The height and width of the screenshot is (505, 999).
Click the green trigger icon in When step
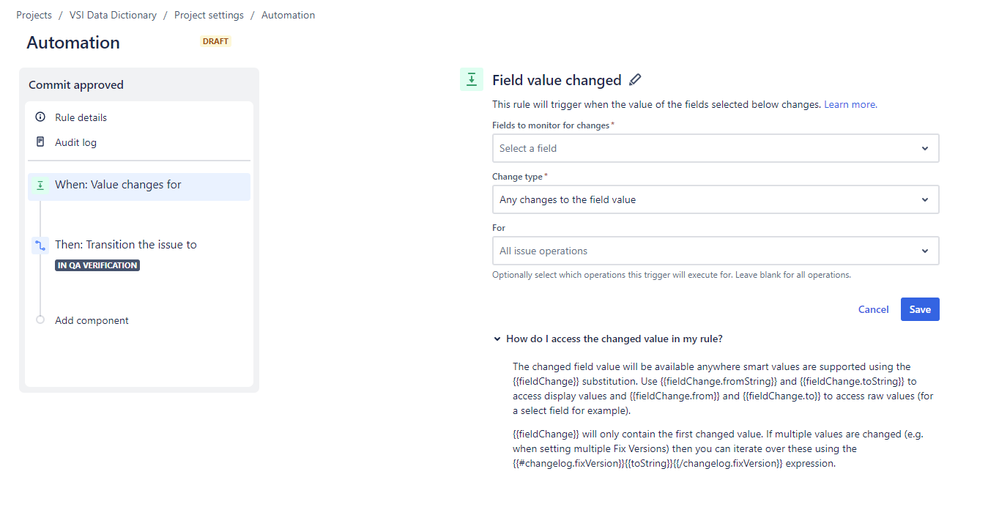point(40,185)
